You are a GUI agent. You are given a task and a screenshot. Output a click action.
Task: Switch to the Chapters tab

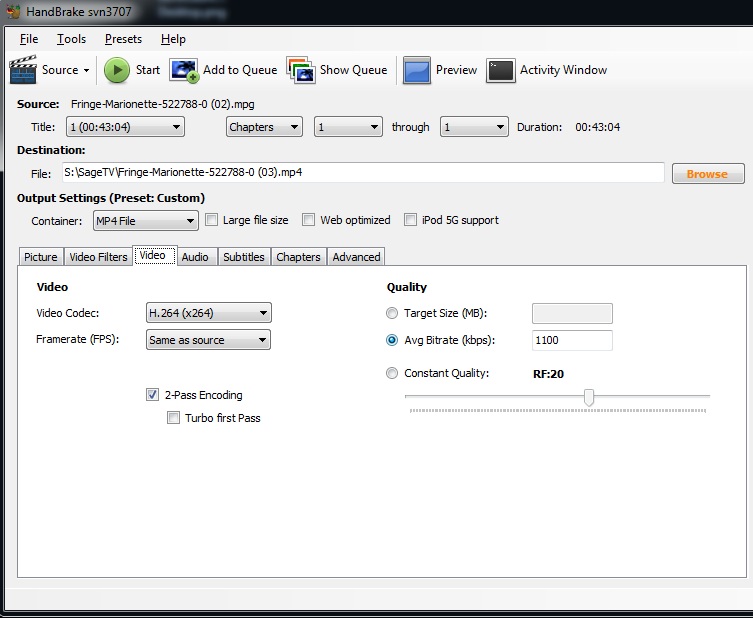pos(298,257)
